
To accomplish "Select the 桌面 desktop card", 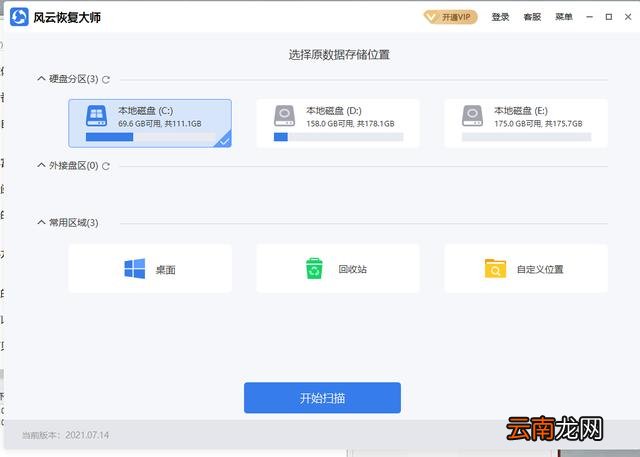I will 150,268.
